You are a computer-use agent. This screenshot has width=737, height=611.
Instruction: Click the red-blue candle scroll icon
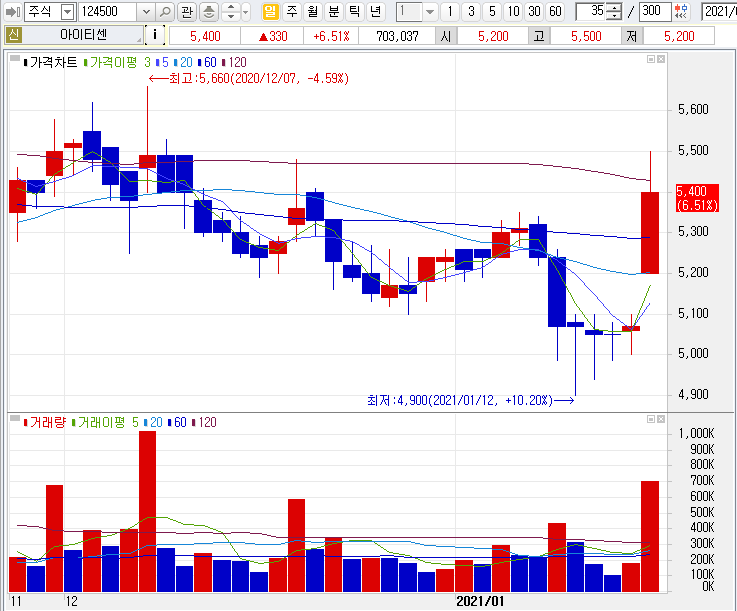[680, 11]
